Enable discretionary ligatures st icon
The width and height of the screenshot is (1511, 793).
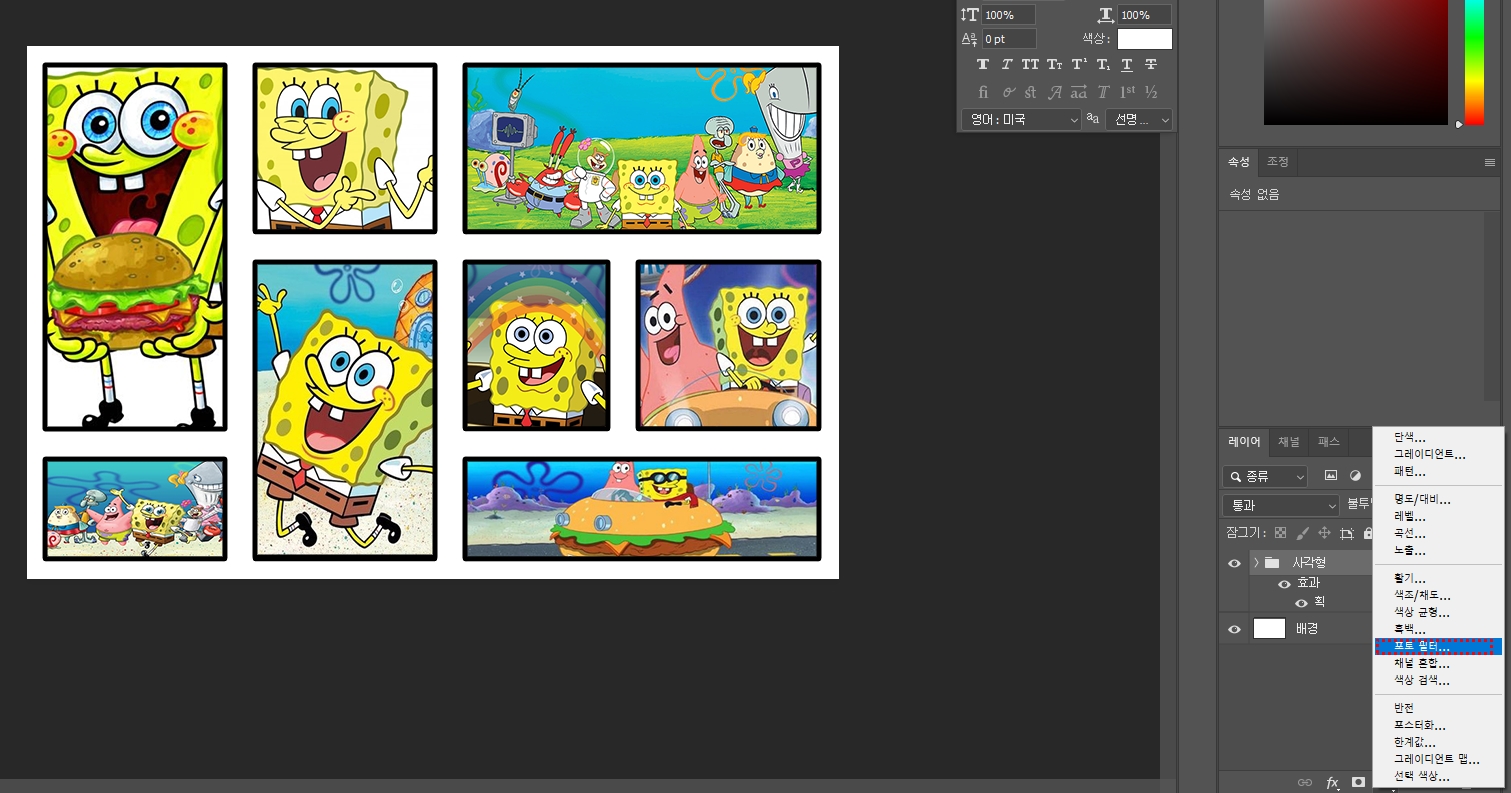coord(1030,92)
